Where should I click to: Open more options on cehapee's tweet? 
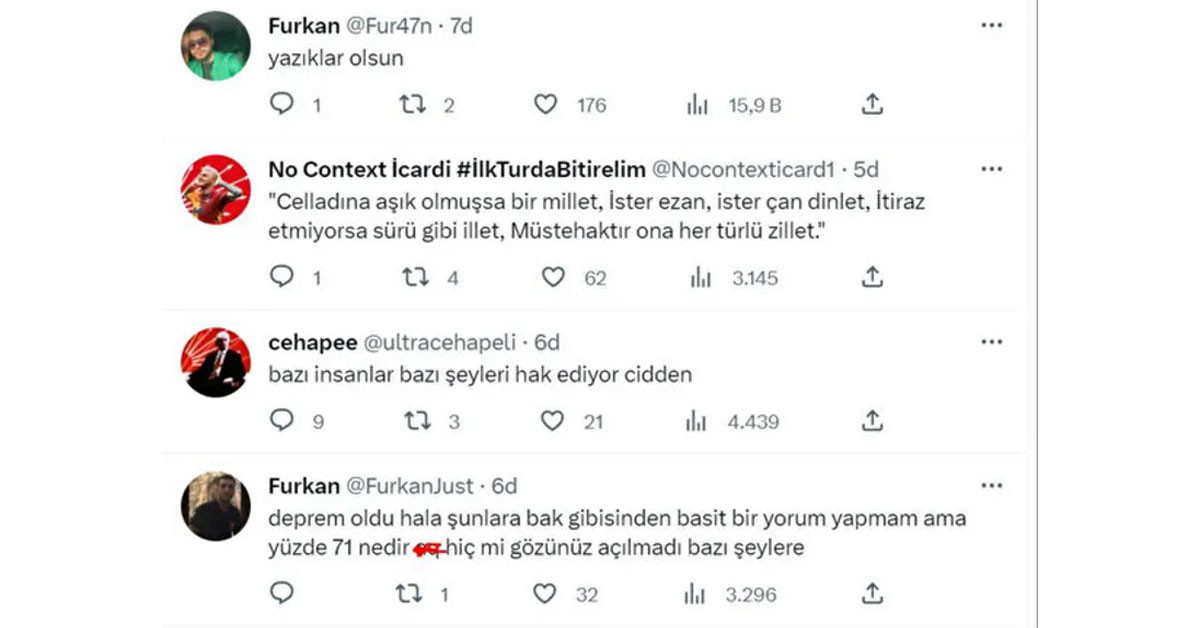point(991,342)
